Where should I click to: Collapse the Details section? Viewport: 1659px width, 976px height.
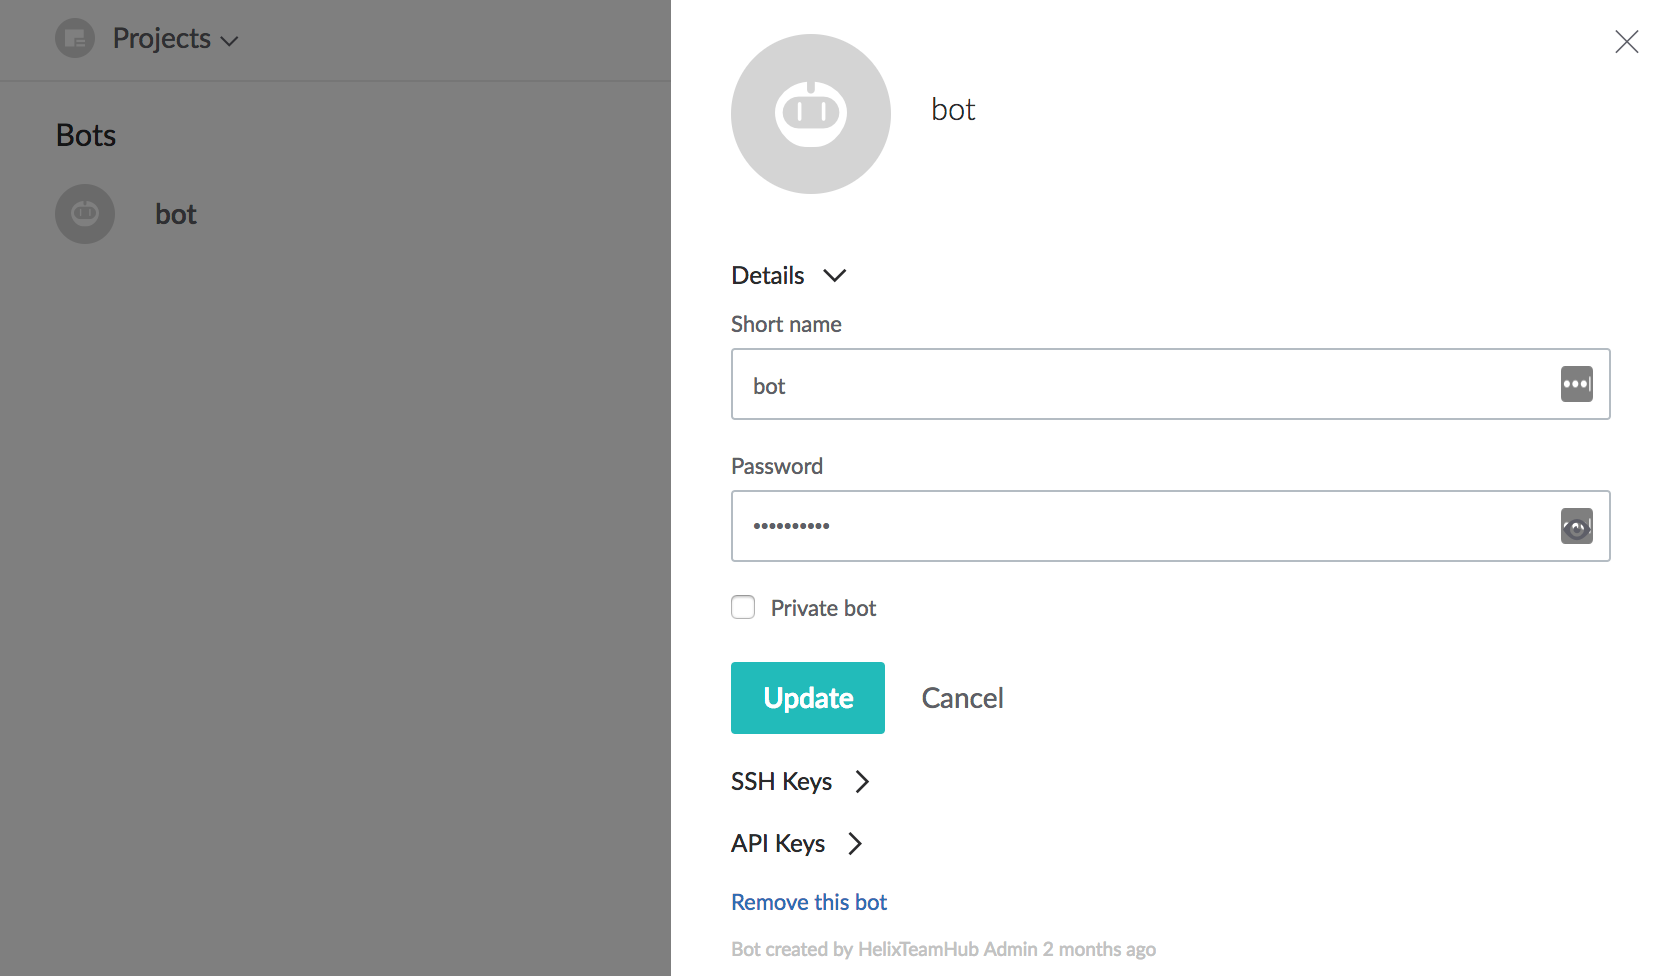835,275
